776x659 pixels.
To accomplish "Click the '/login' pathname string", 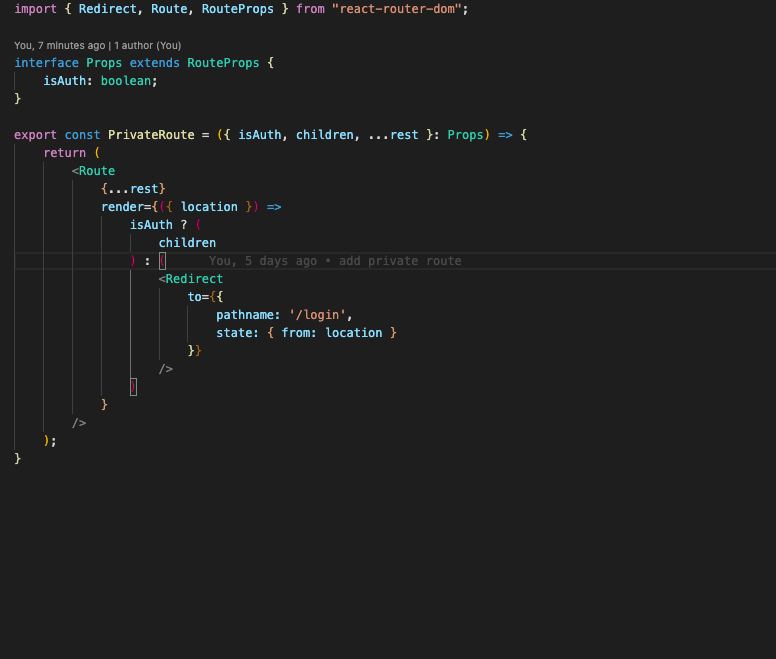I will 317,315.
